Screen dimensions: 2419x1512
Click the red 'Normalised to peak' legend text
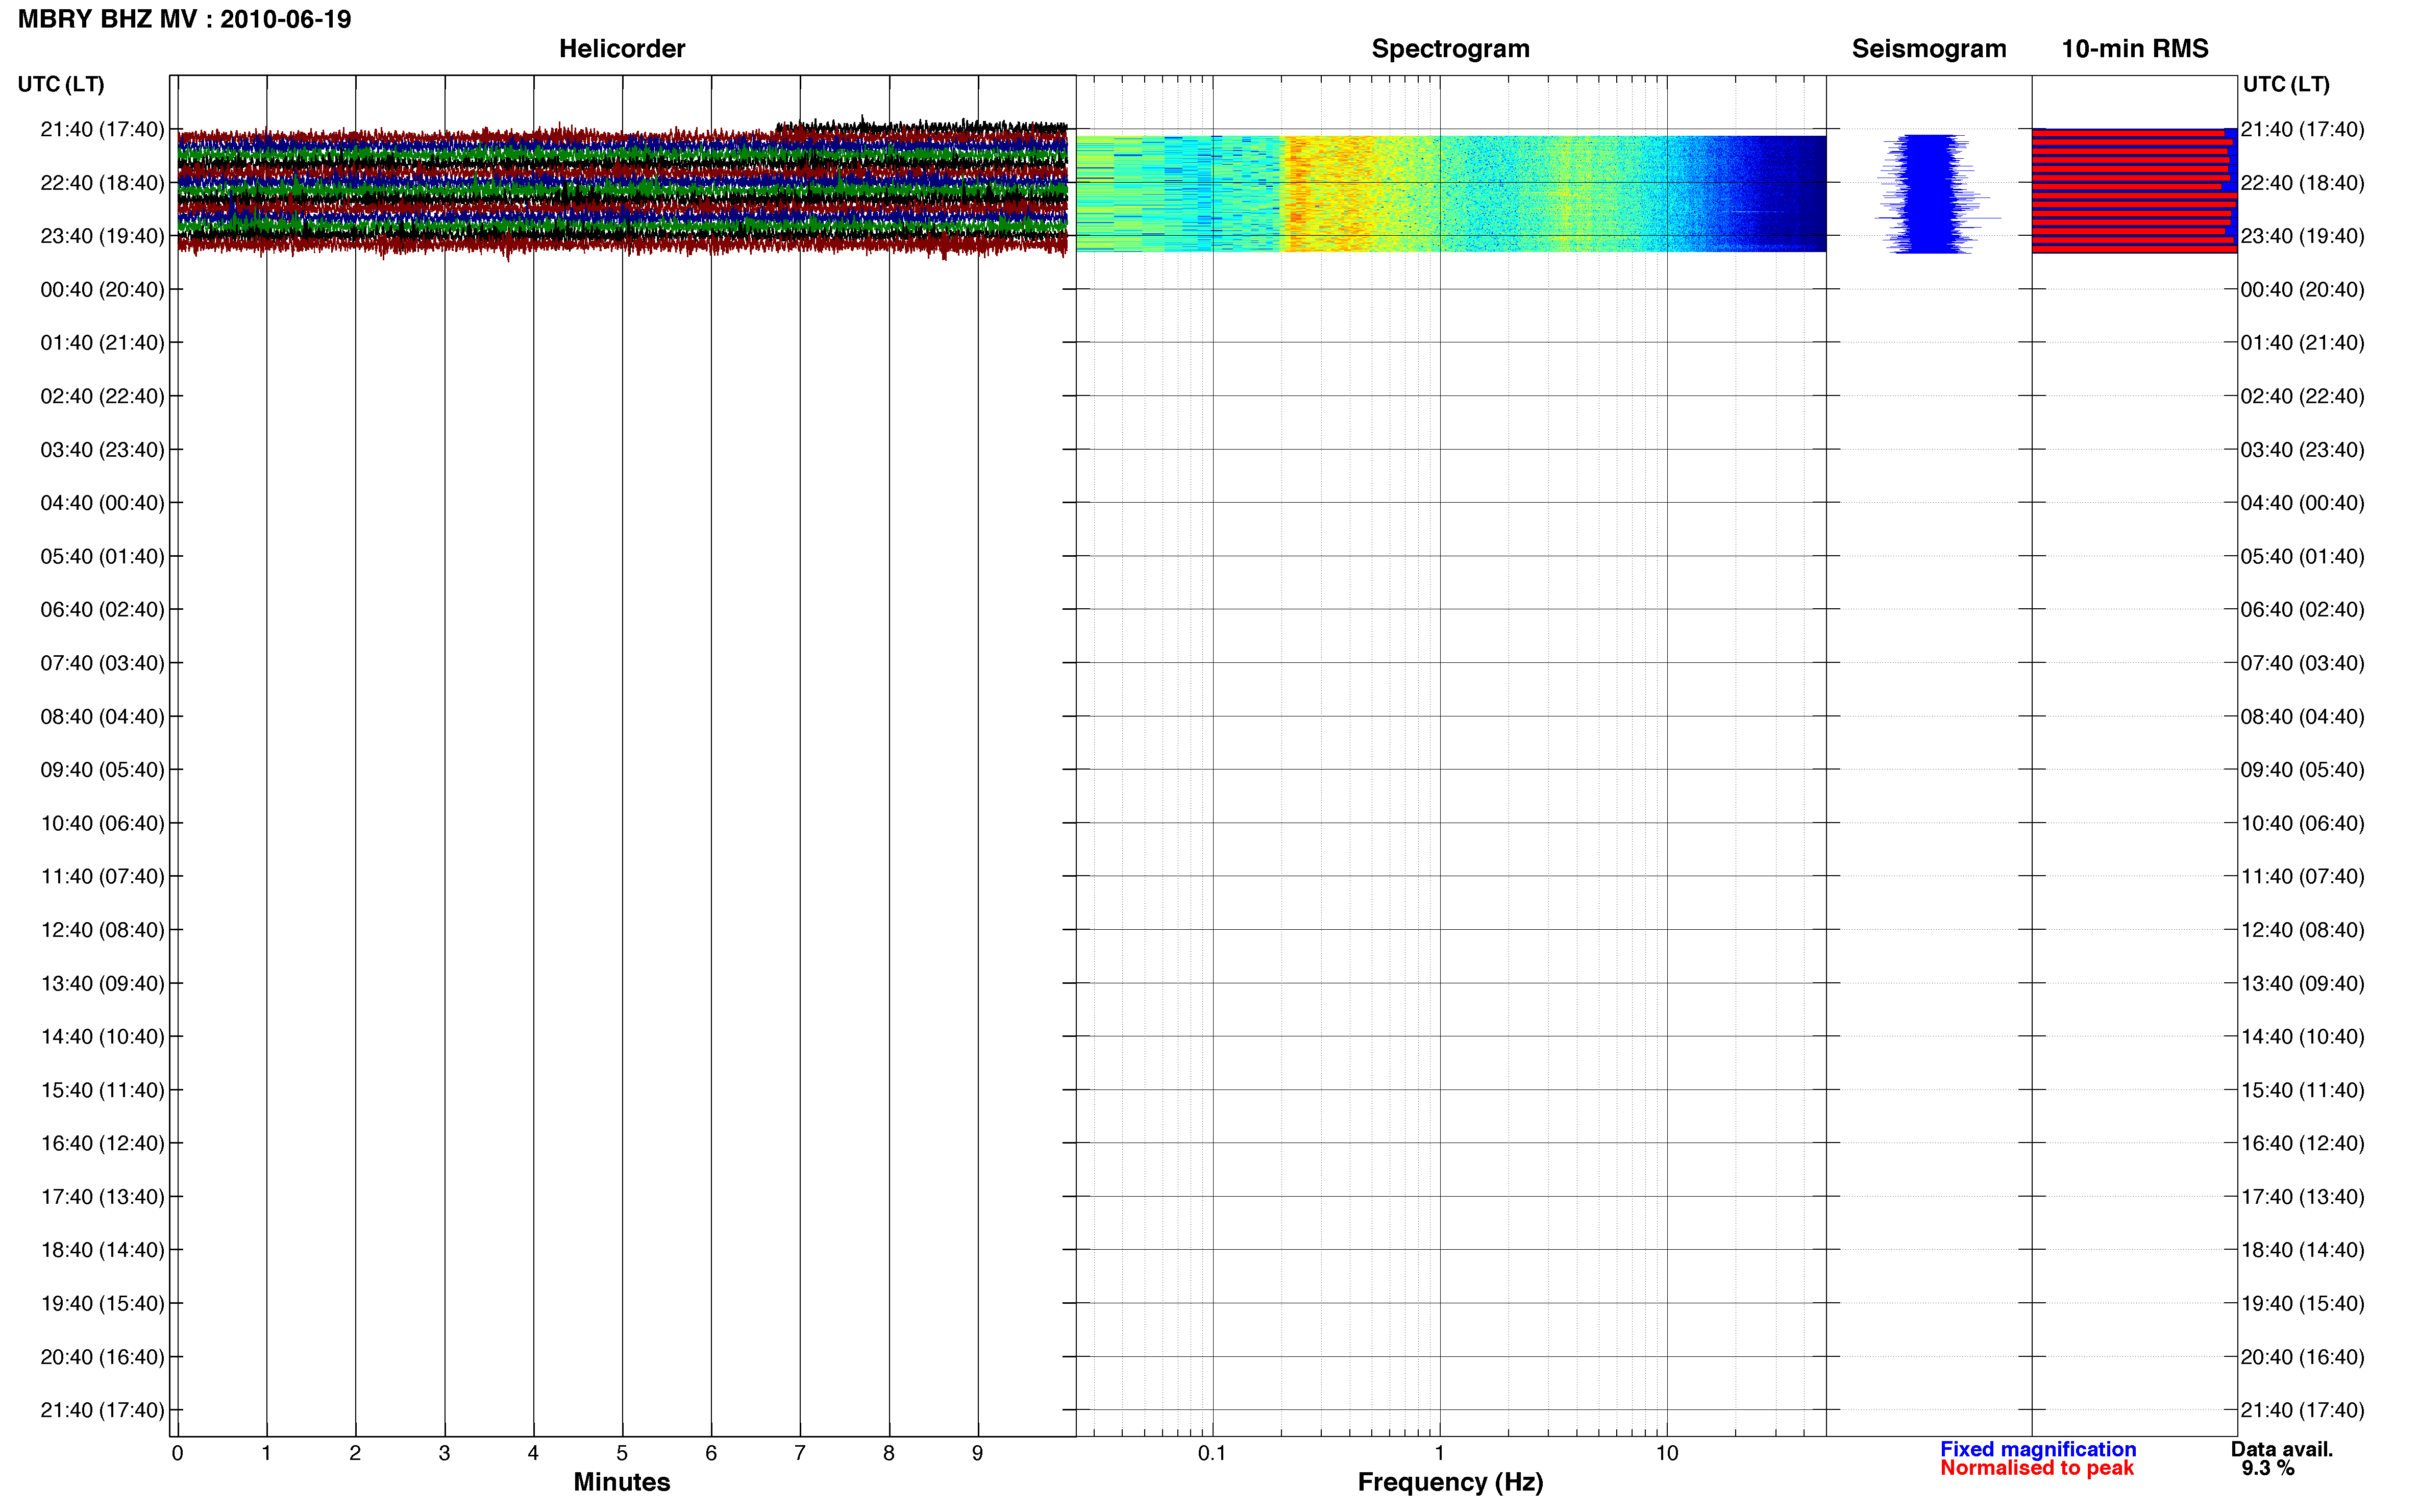pyautogui.click(x=2037, y=1468)
